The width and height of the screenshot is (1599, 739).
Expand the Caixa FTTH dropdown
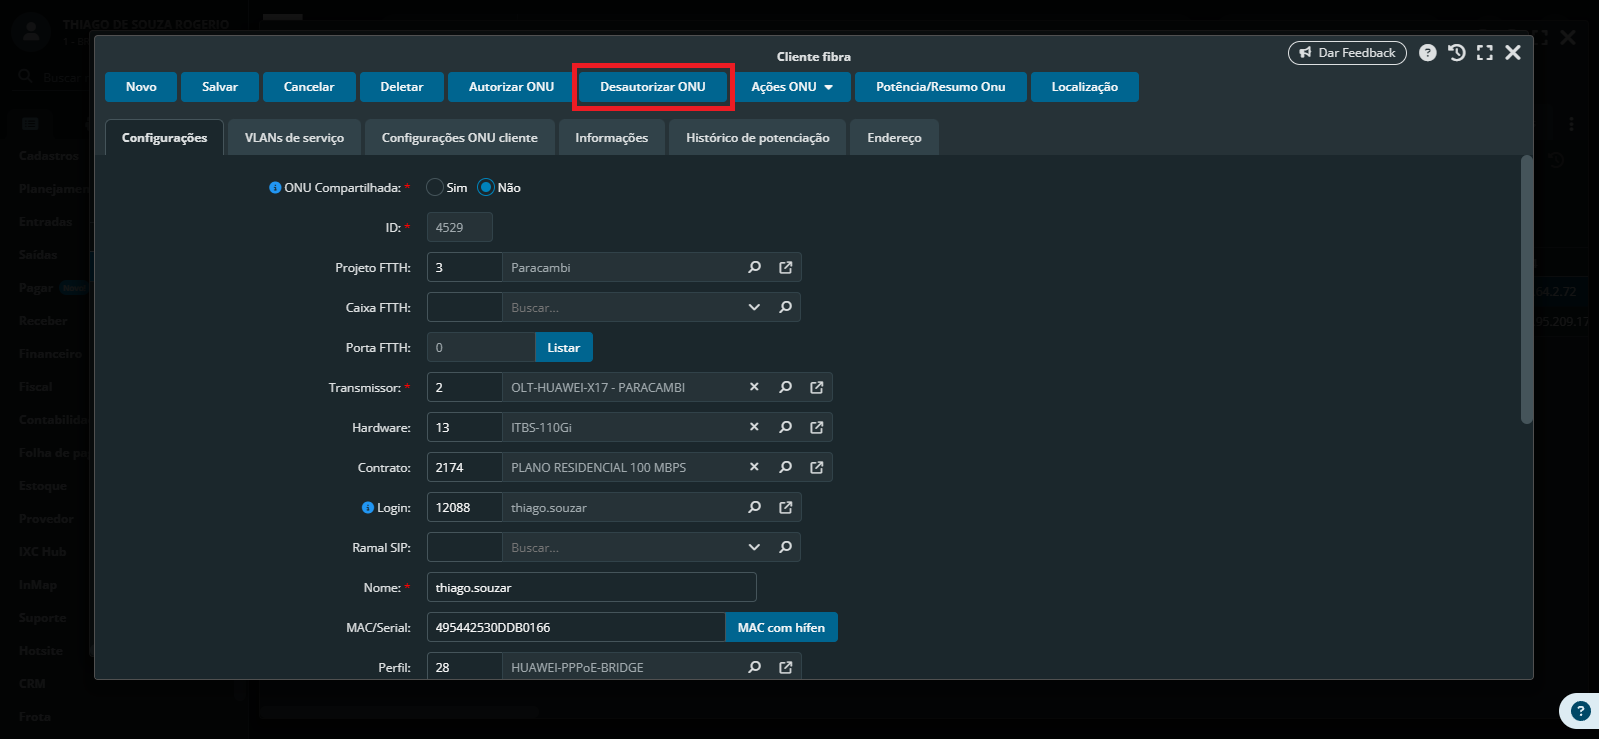(x=754, y=307)
